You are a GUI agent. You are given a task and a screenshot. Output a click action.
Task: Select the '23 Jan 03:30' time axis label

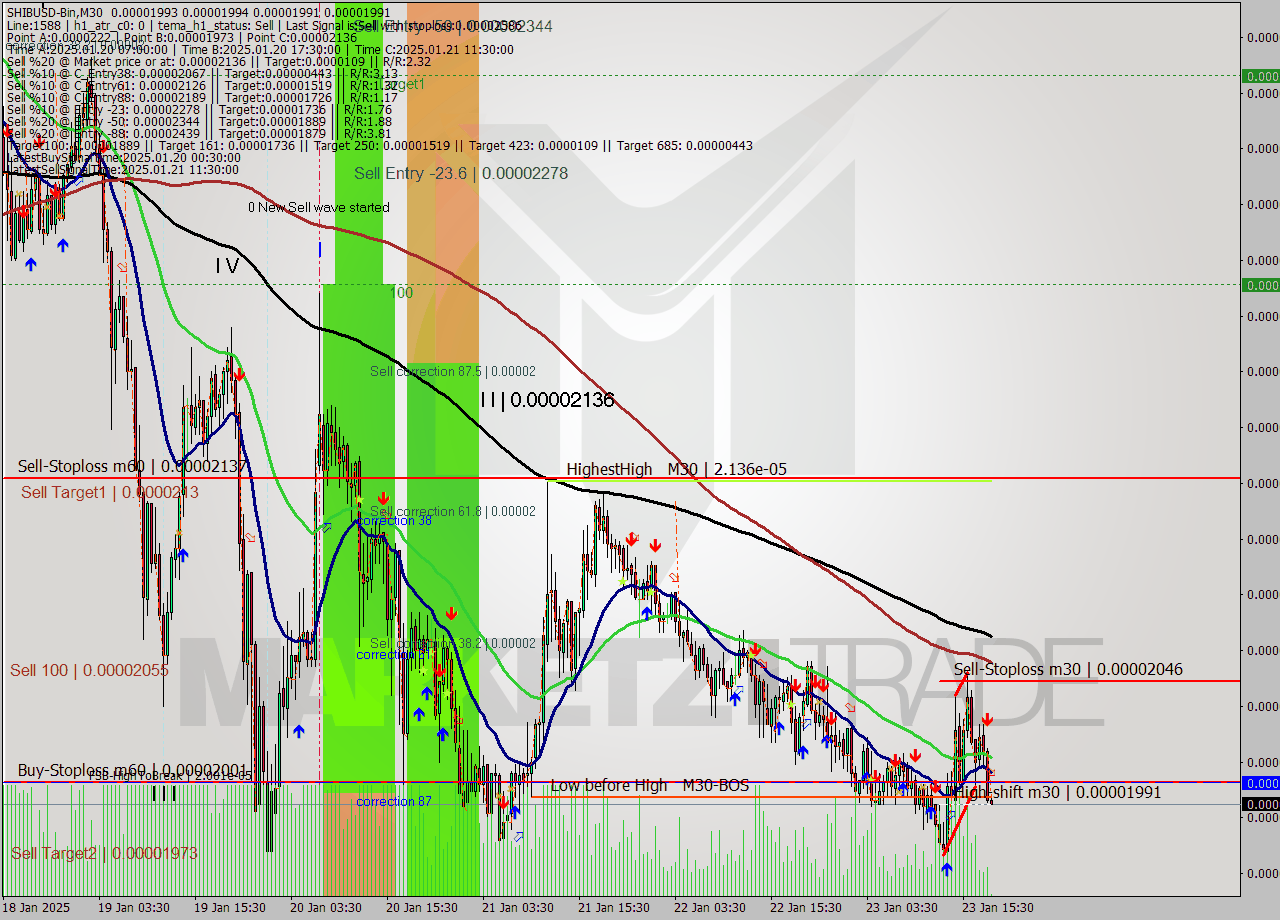pyautogui.click(x=902, y=907)
